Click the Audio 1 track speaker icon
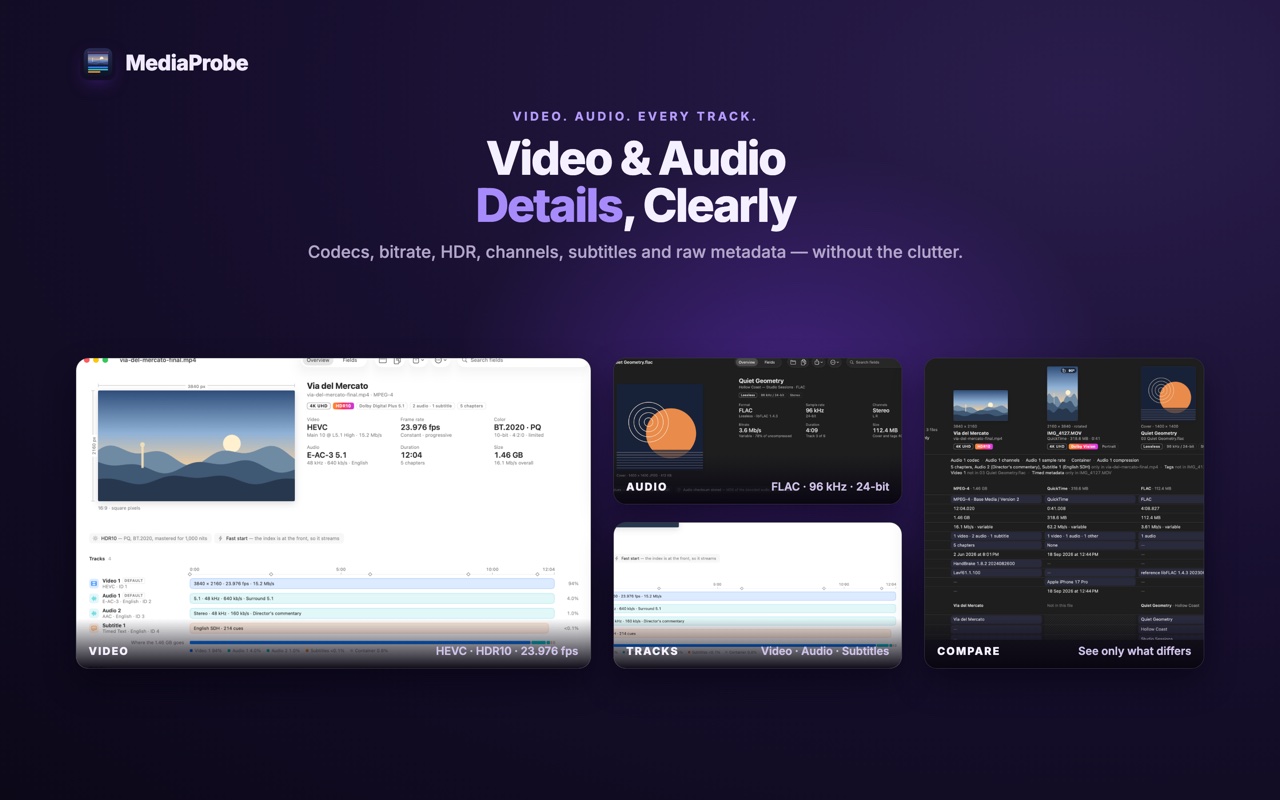Image resolution: width=1280 pixels, height=800 pixels. [94, 598]
